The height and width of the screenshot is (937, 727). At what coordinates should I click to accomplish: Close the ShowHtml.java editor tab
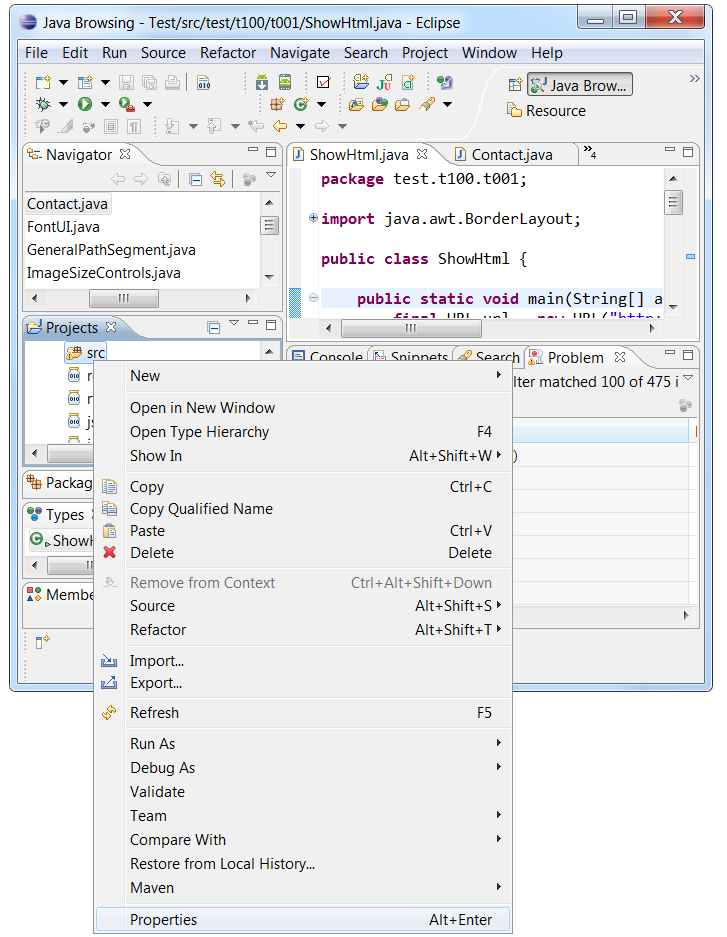(422, 154)
